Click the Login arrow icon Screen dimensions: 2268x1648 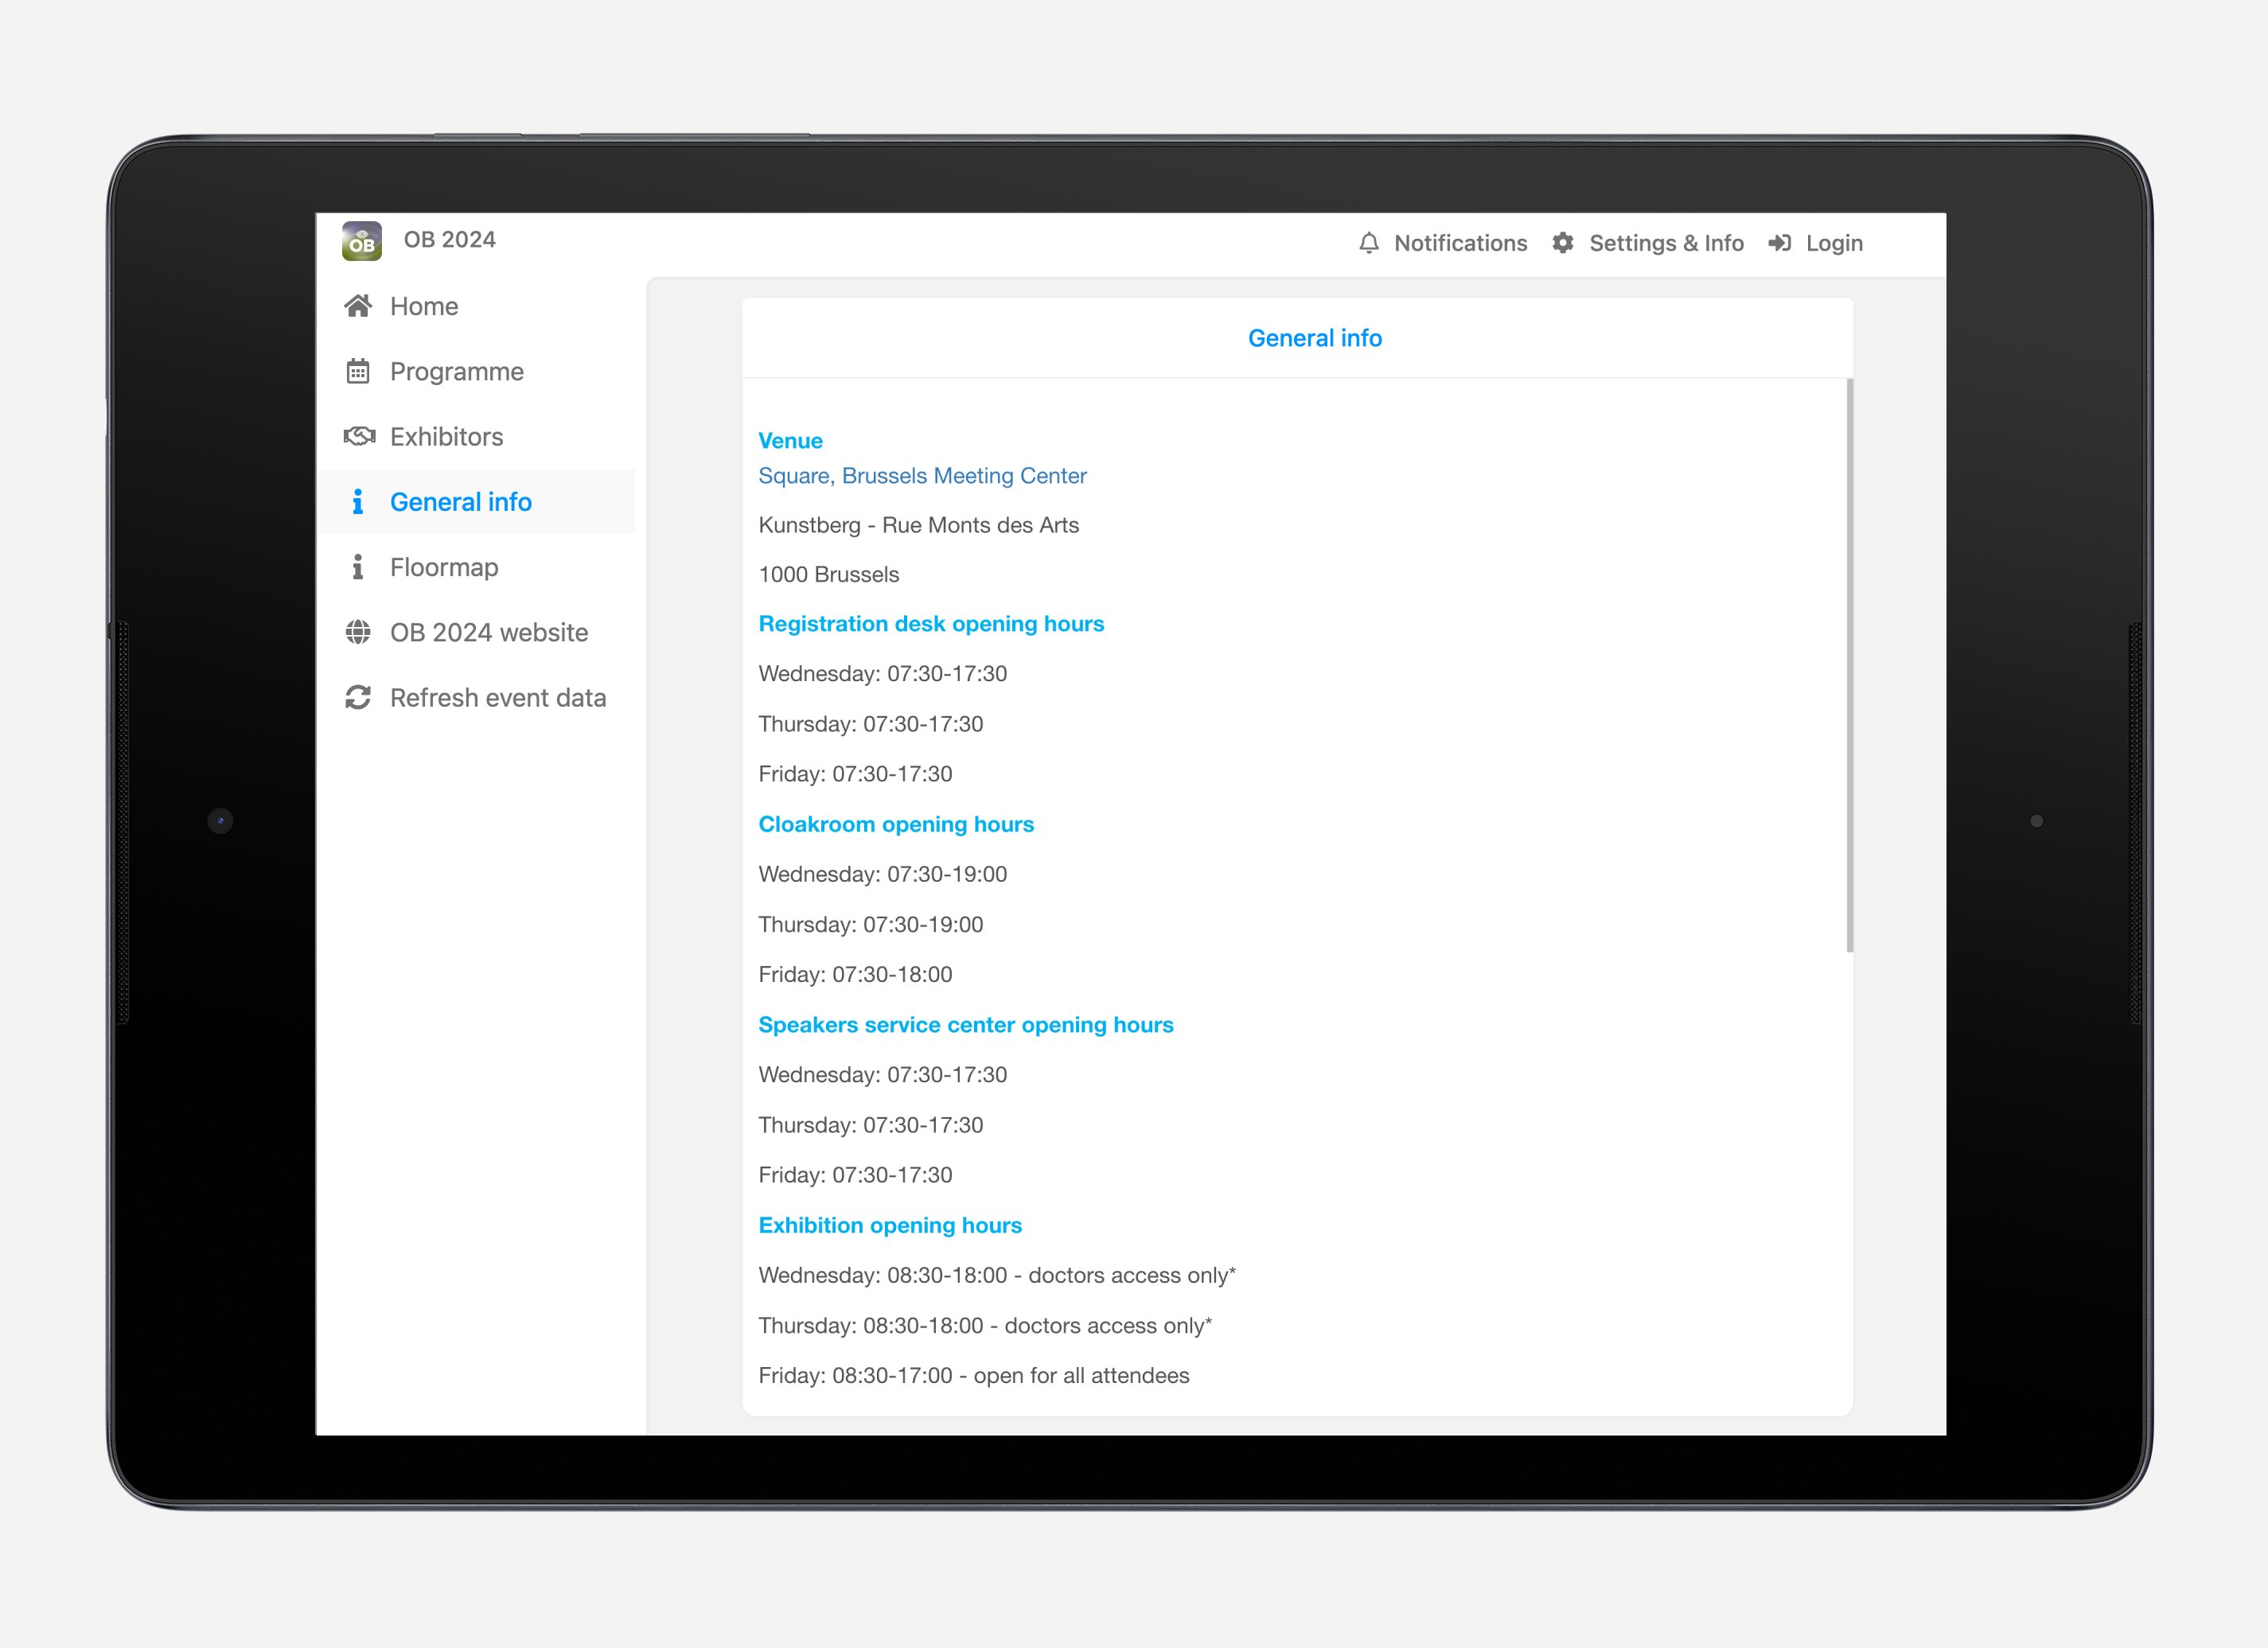coord(1779,243)
